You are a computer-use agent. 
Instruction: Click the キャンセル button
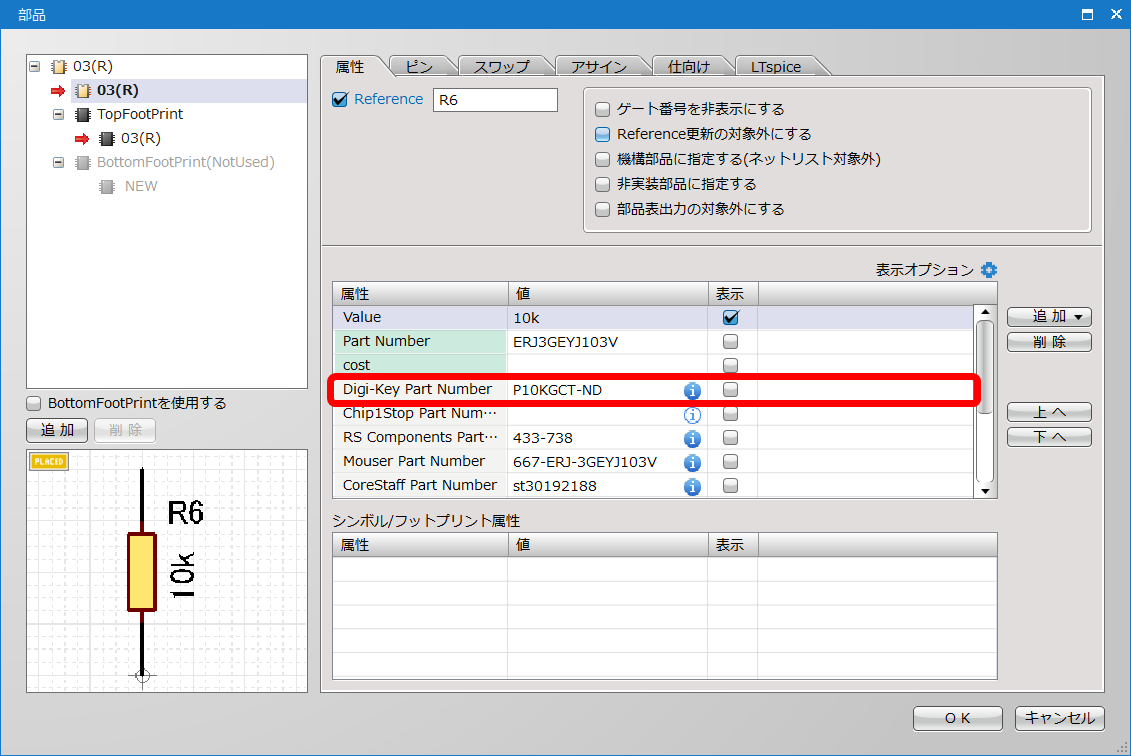pos(1059,718)
